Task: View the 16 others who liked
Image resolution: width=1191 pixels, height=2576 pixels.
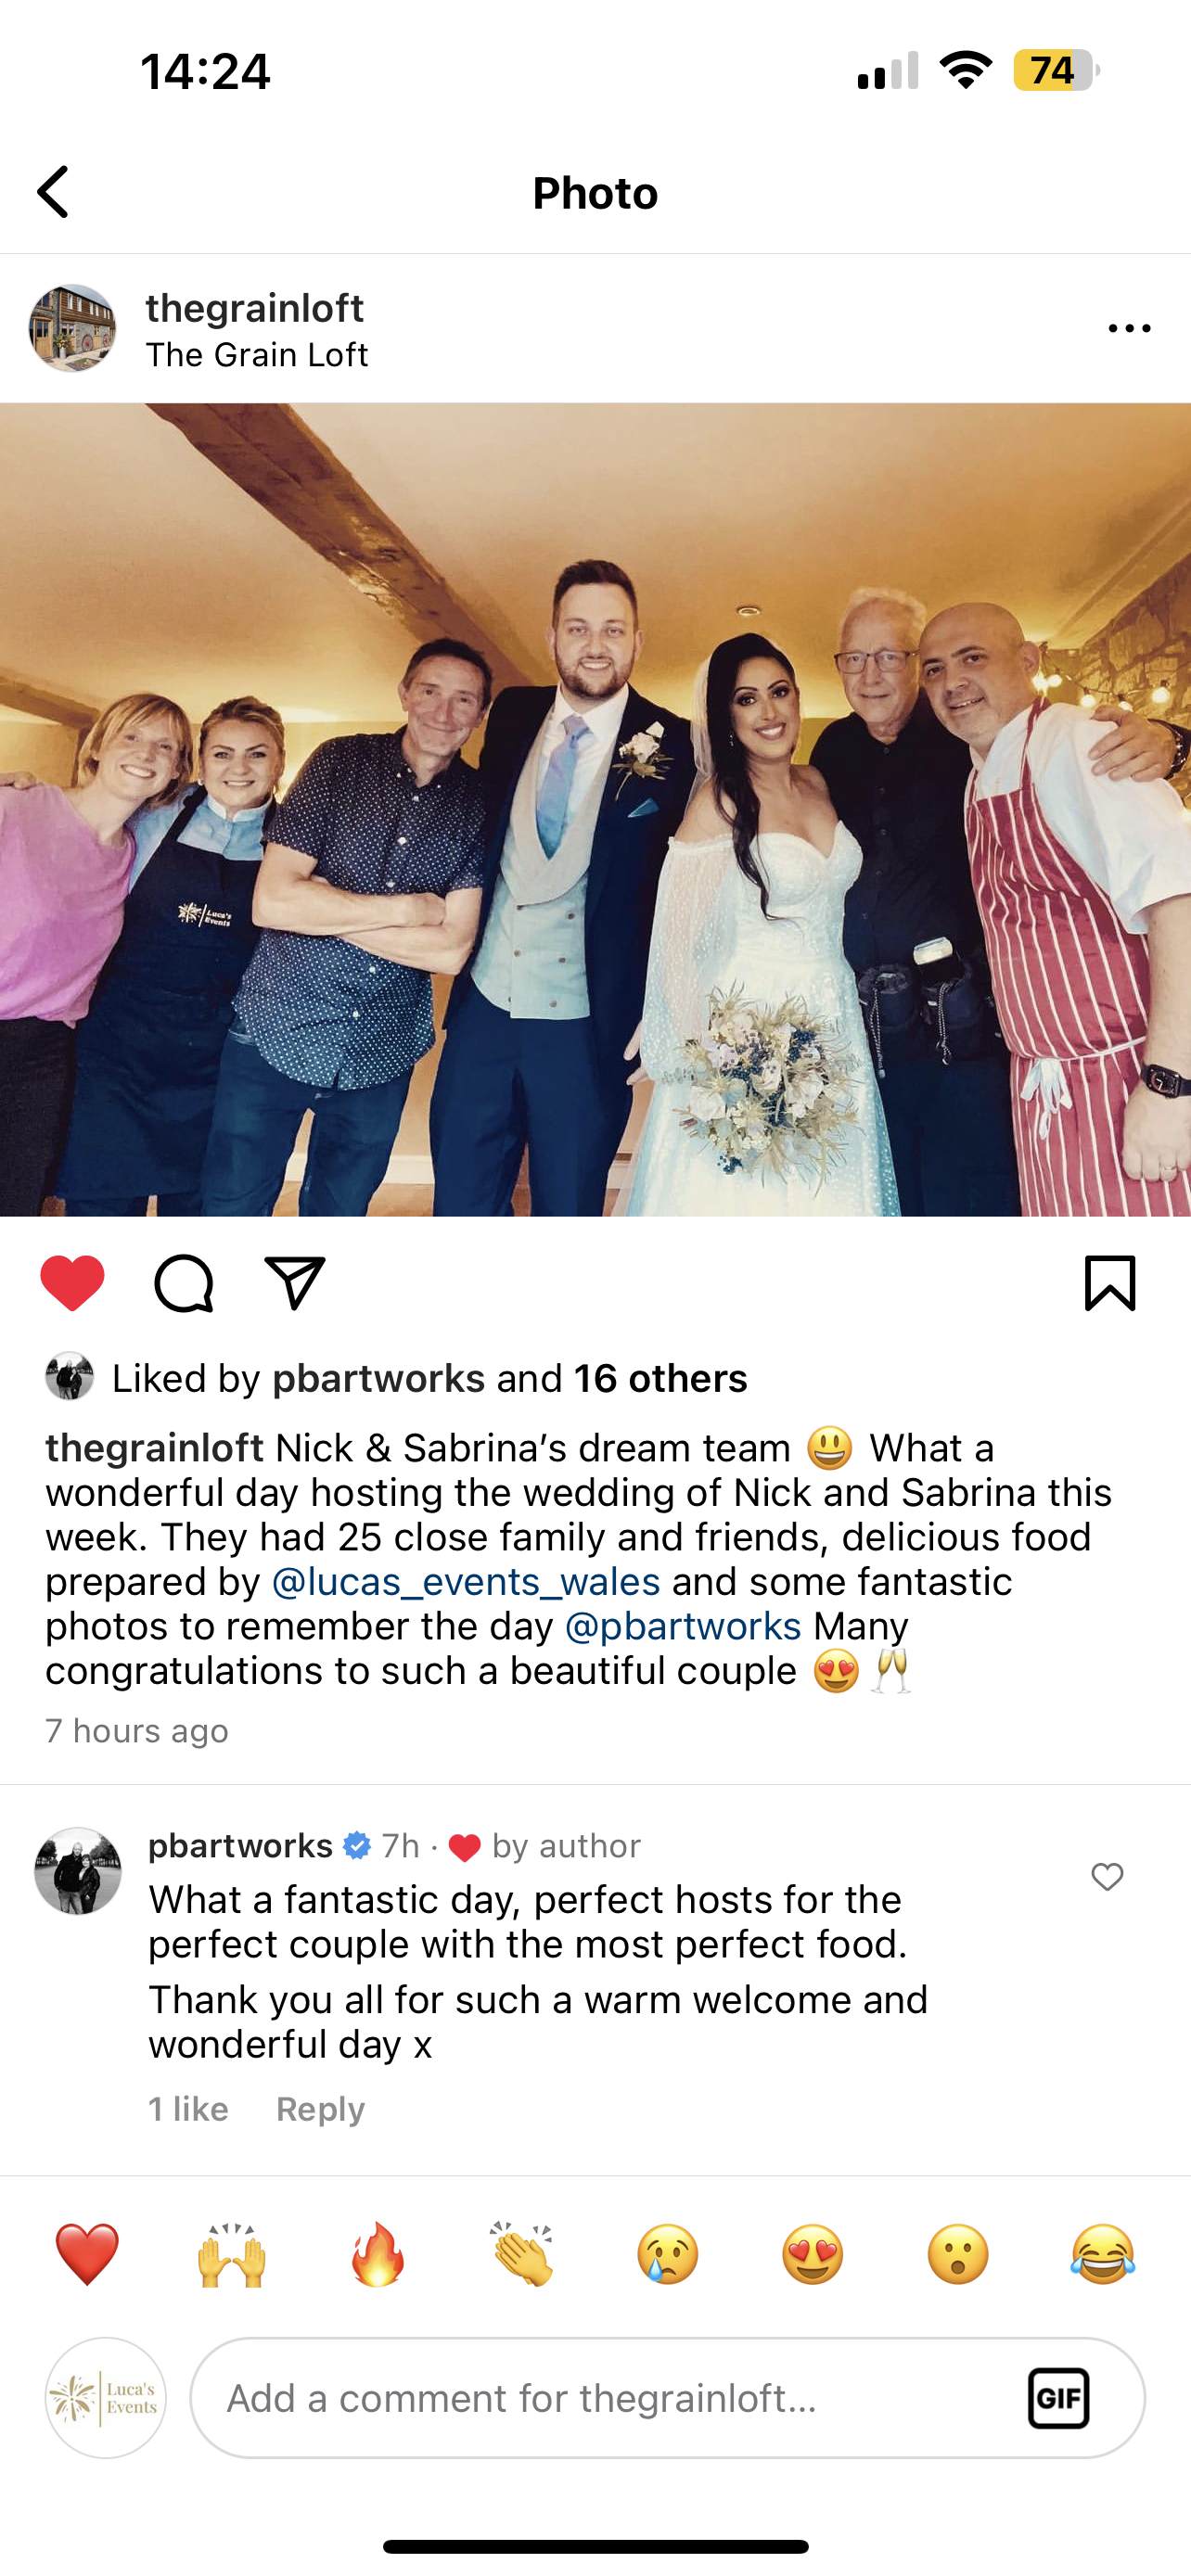Action: [x=660, y=1378]
